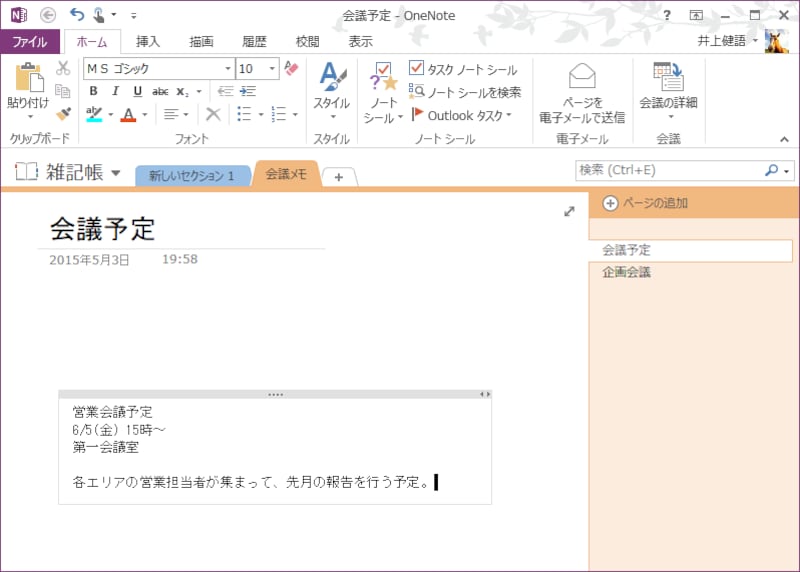This screenshot has width=800, height=572.
Task: Switch to the Insert (挿入) tab
Action: pyautogui.click(x=147, y=41)
